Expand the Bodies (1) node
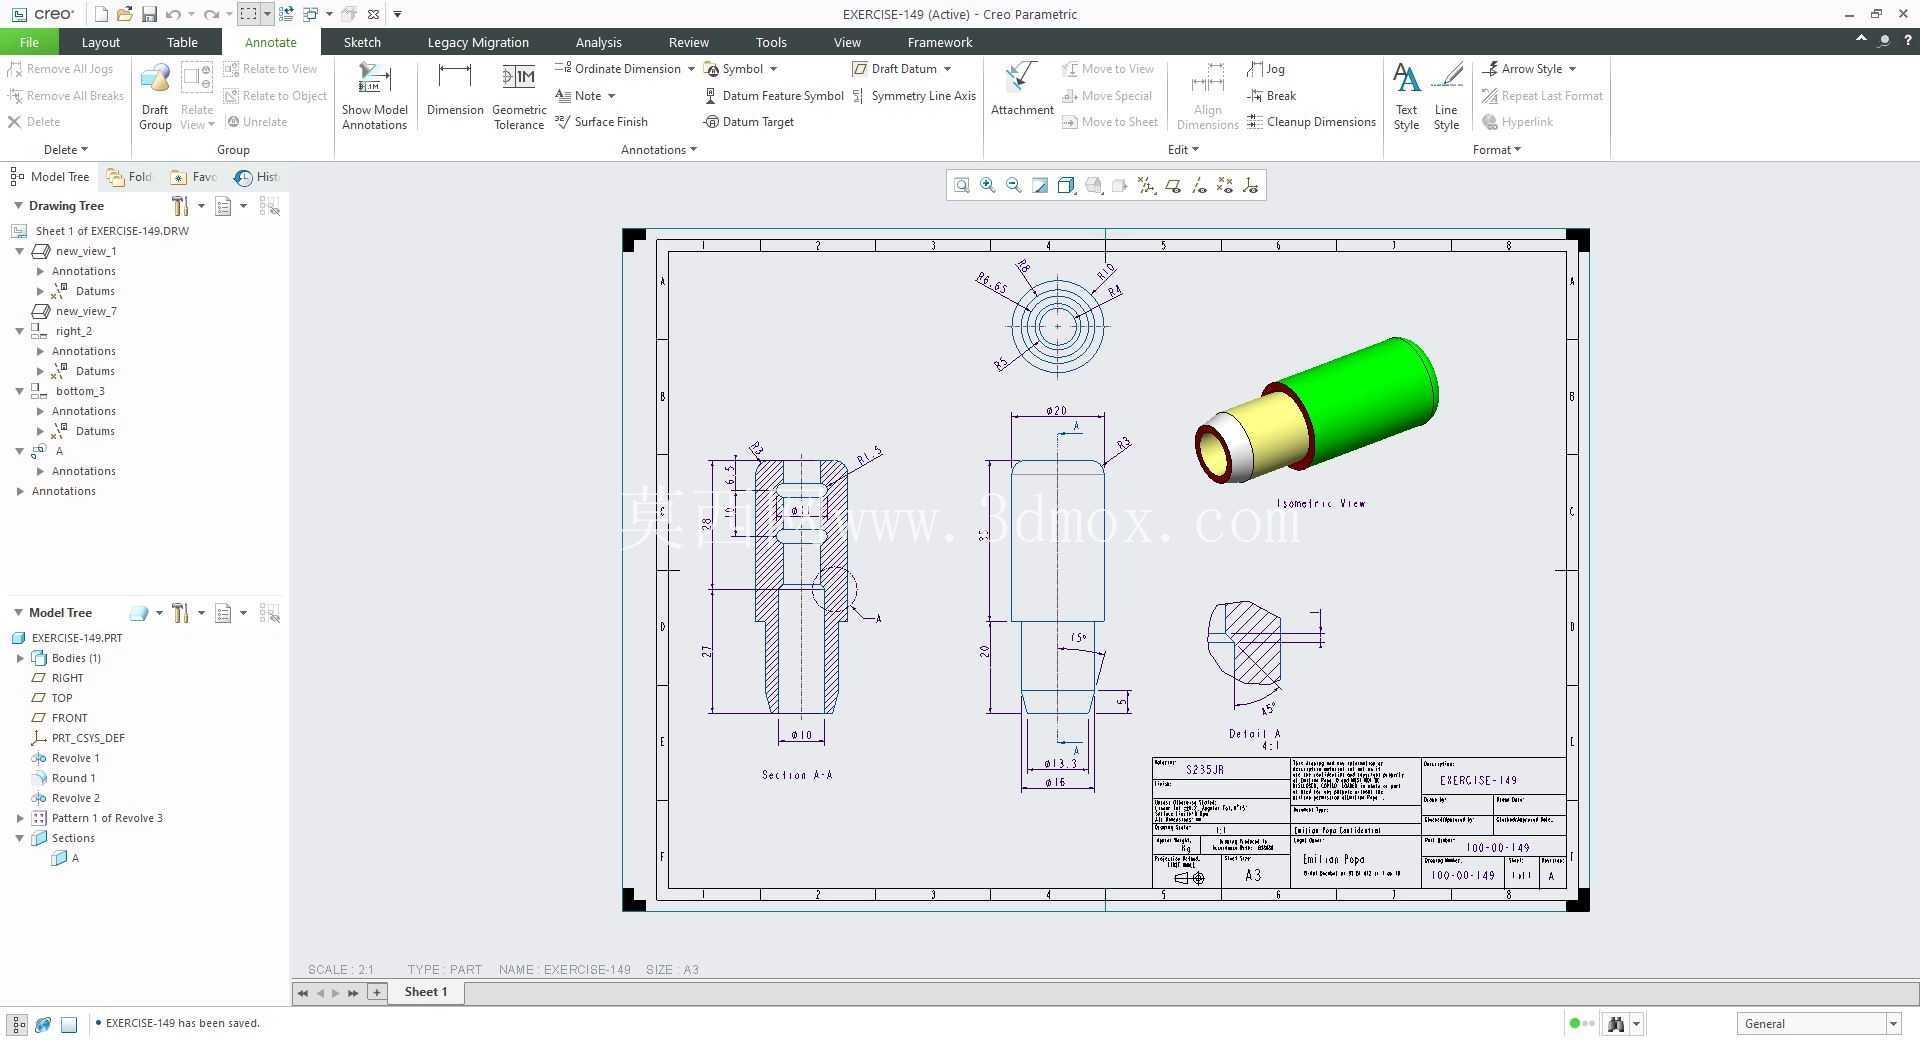This screenshot has width=1920, height=1040. click(x=20, y=658)
